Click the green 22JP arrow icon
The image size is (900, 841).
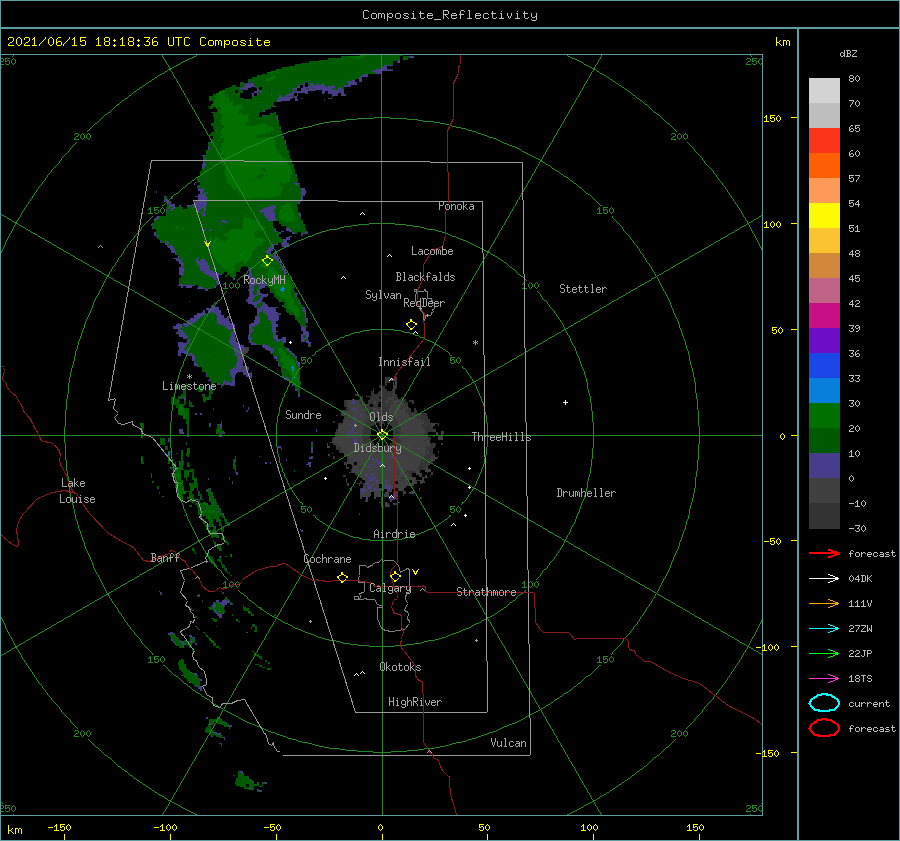[824, 653]
